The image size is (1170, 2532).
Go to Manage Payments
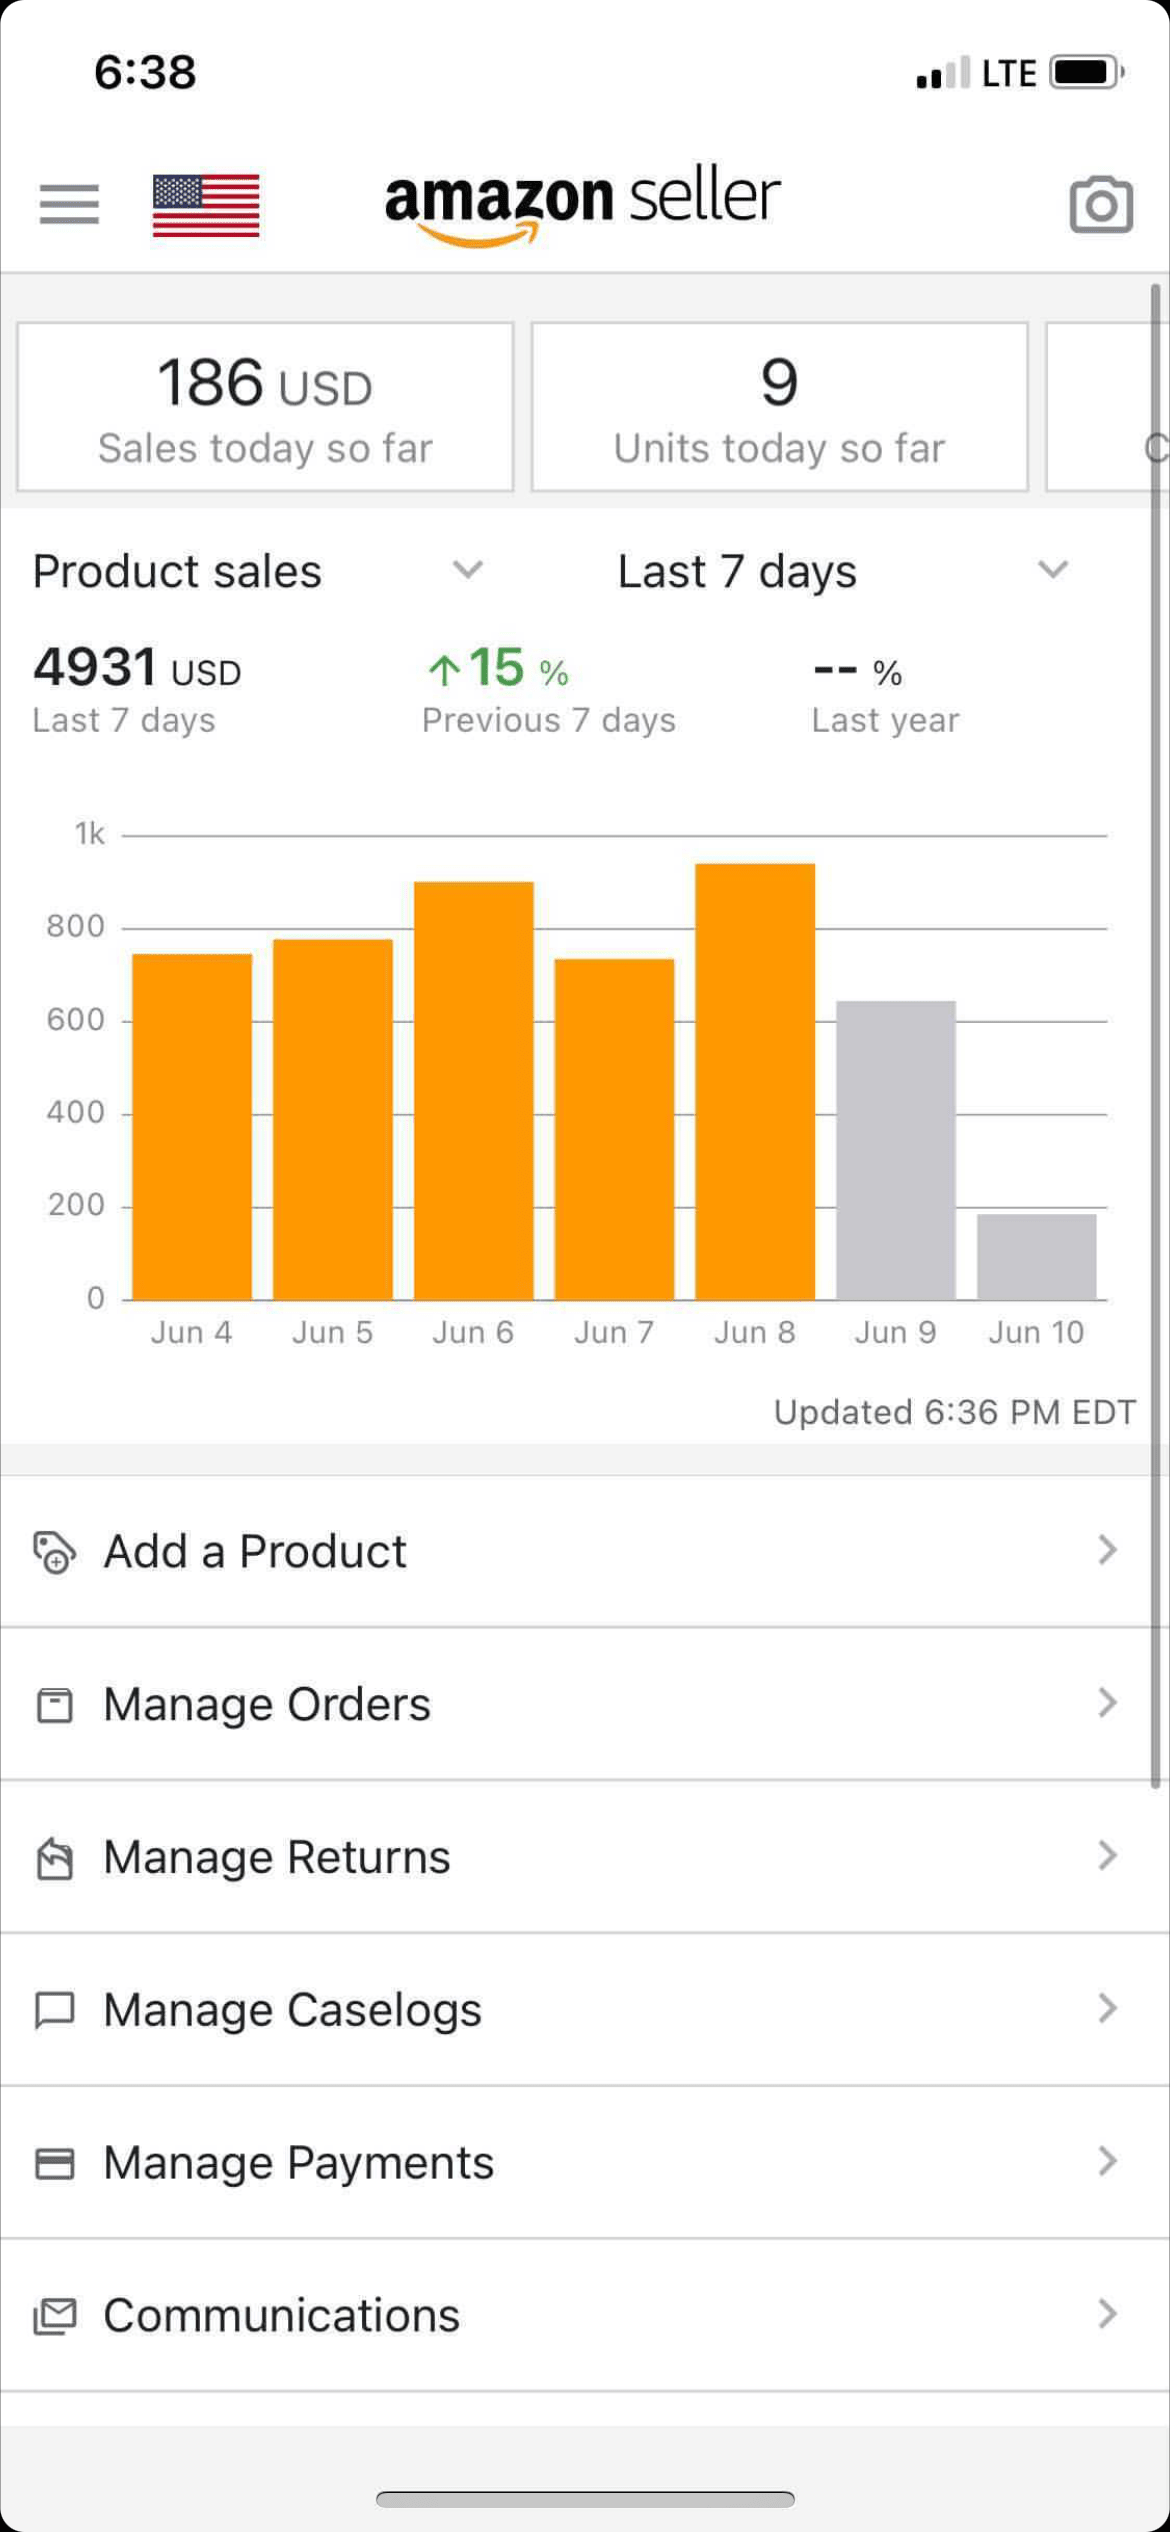pos(298,2163)
